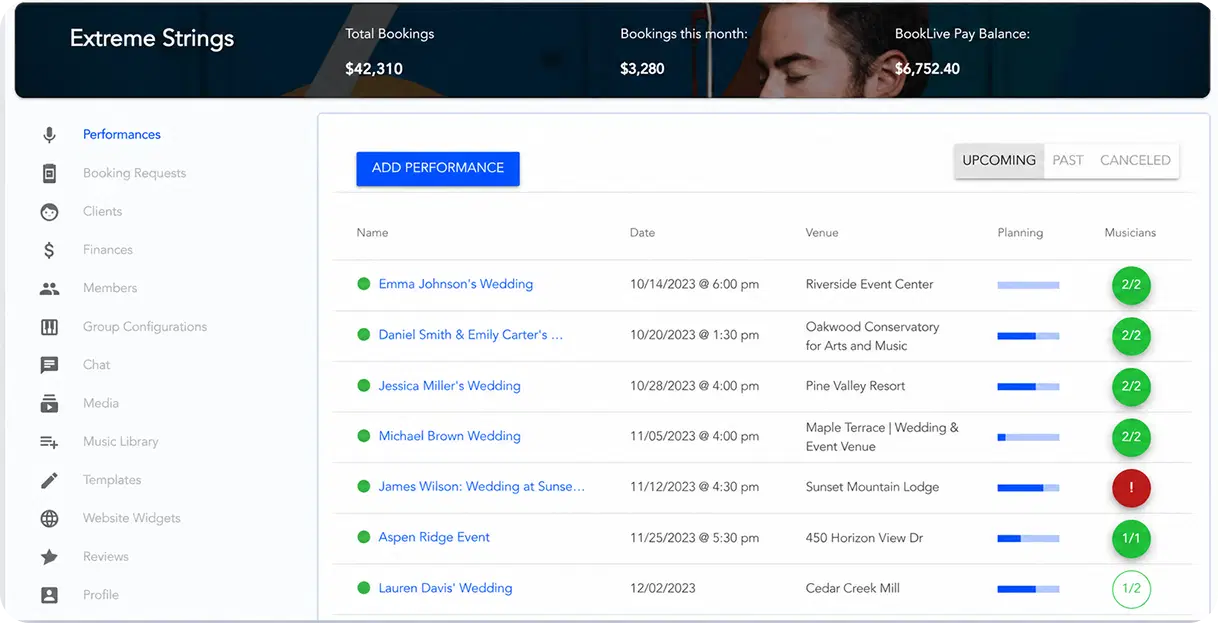
Task: Click the Name column header
Action: click(x=372, y=233)
